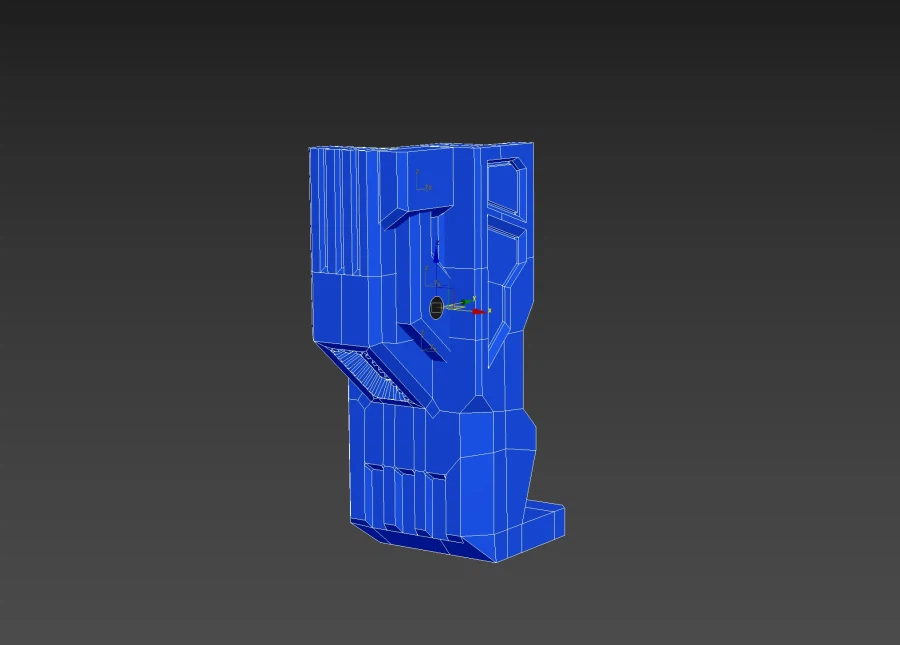Viewport: 900px width, 645px height.
Task: Select the small foot step at the model's base
Action: [x=546, y=519]
